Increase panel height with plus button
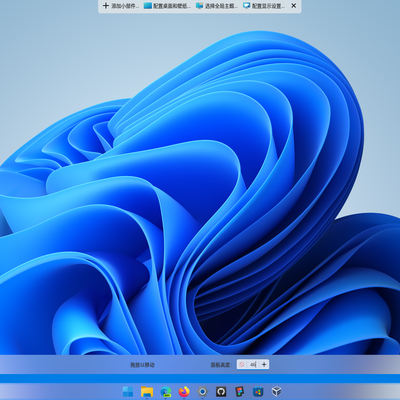This screenshot has height=400, width=400. (x=264, y=365)
